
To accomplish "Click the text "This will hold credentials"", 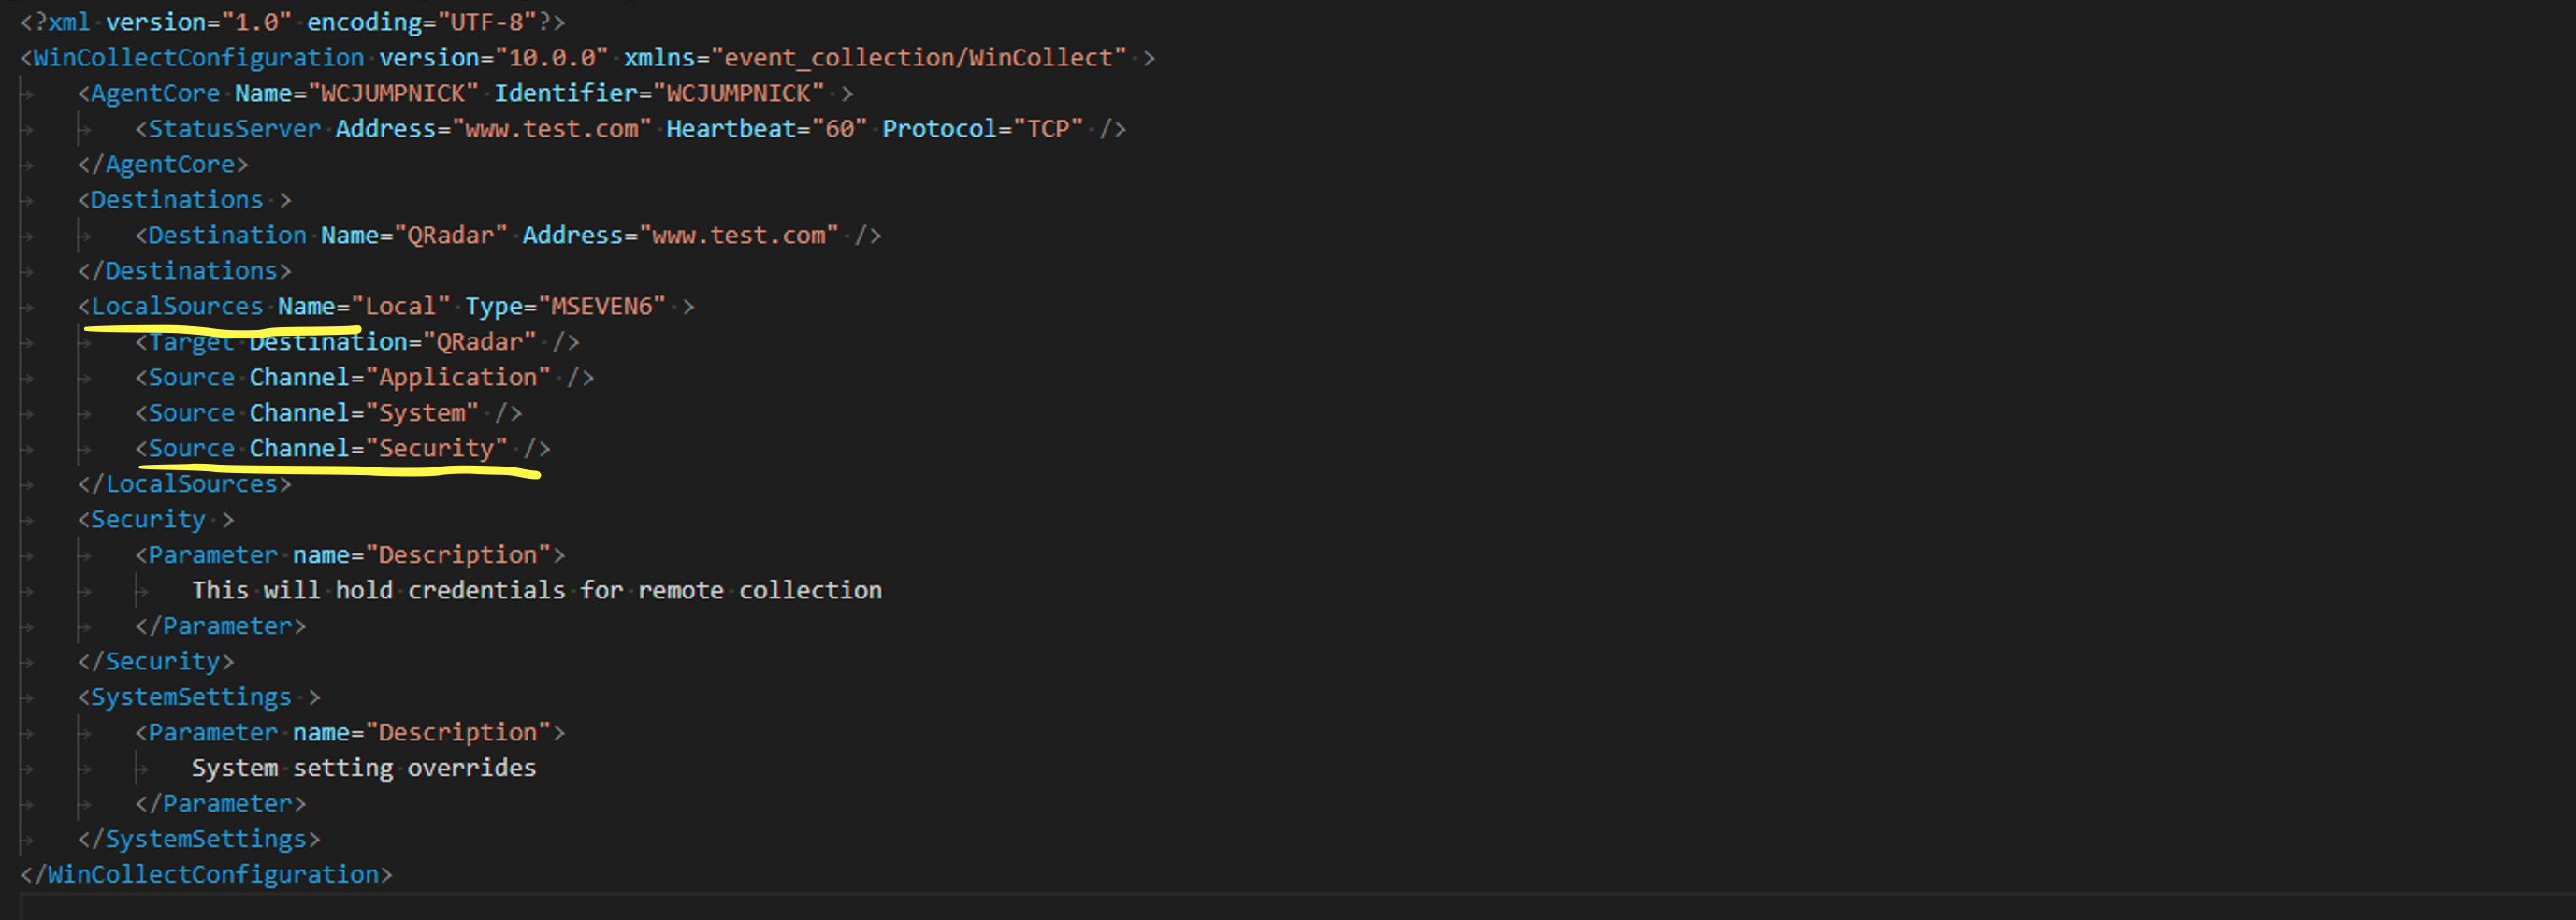I will pyautogui.click(x=378, y=591).
